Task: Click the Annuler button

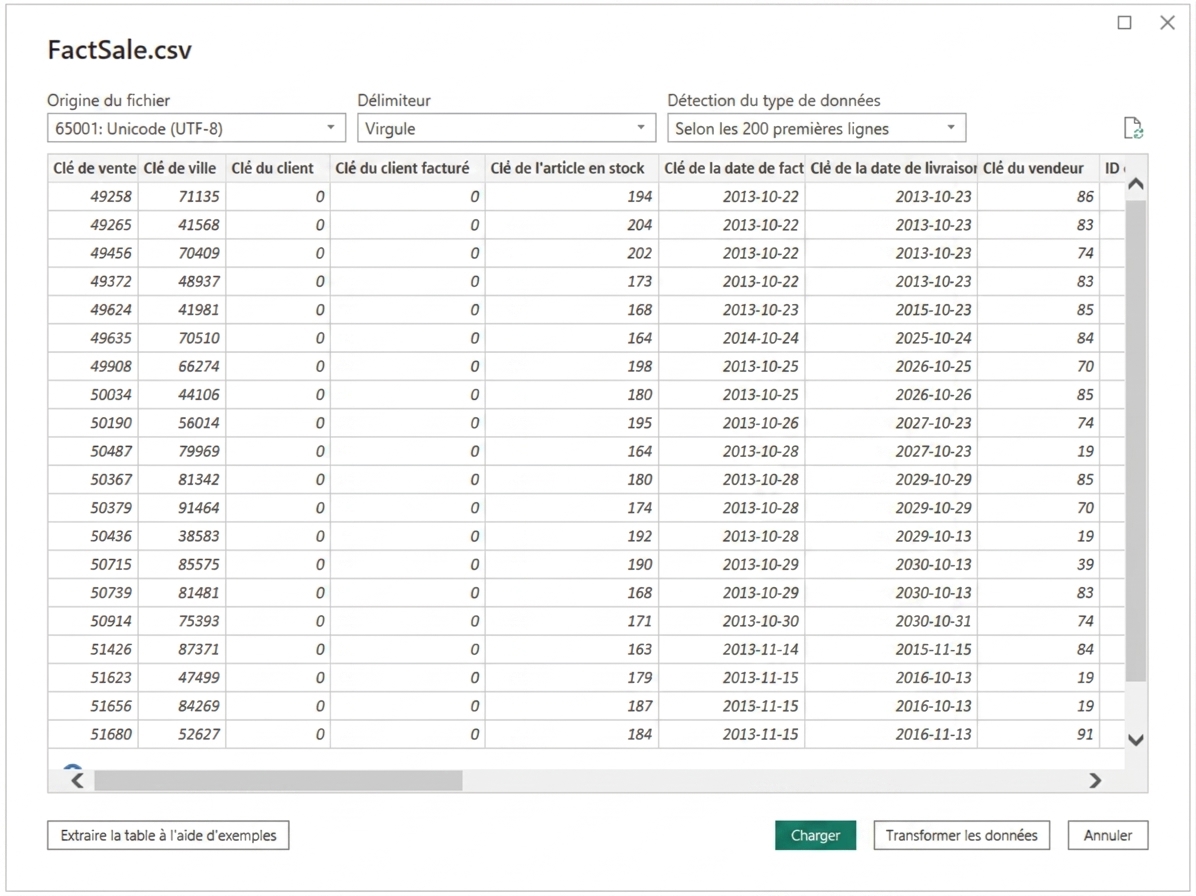Action: 1108,835
